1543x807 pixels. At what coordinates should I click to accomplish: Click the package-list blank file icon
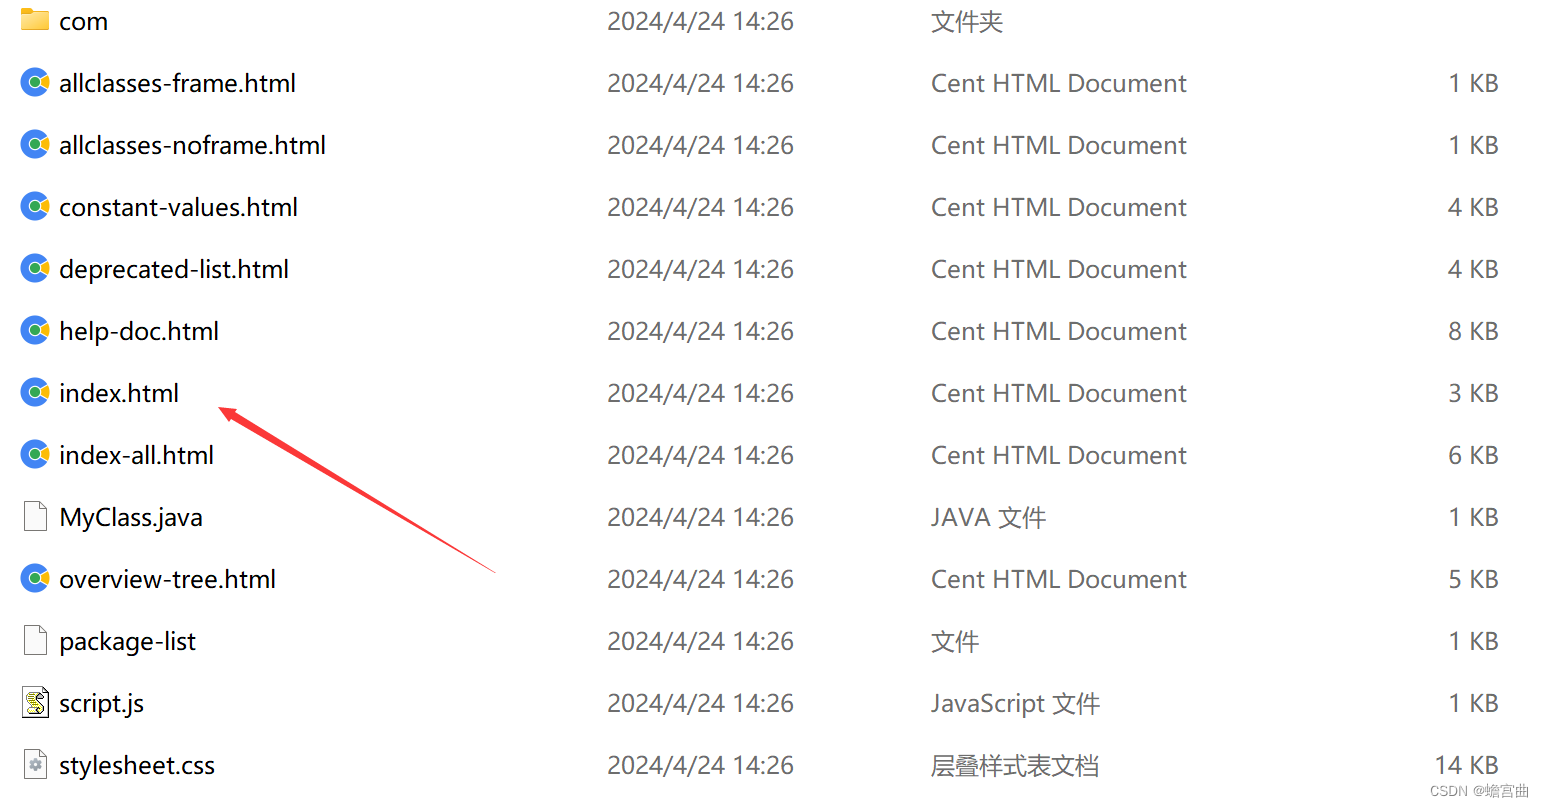(x=35, y=640)
